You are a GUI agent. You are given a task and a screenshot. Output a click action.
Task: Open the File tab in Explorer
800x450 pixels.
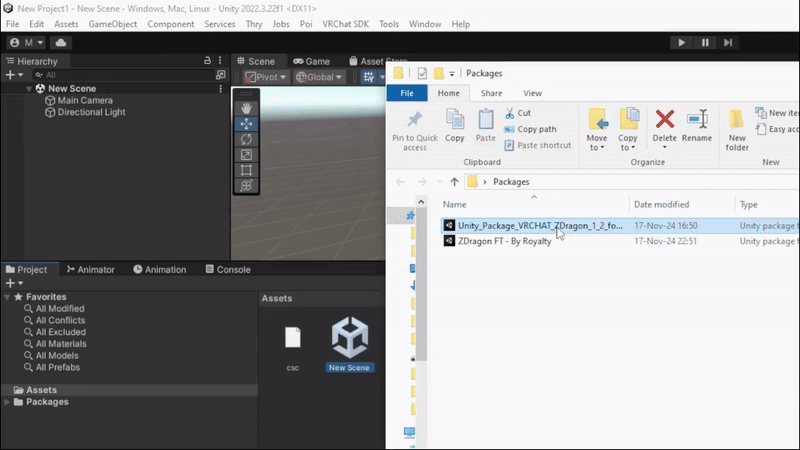pos(407,93)
